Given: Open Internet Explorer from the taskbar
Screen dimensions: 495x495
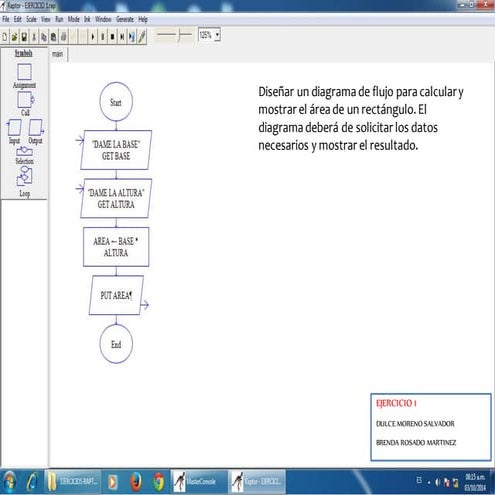Looking at the screenshot, I should click(32, 482).
